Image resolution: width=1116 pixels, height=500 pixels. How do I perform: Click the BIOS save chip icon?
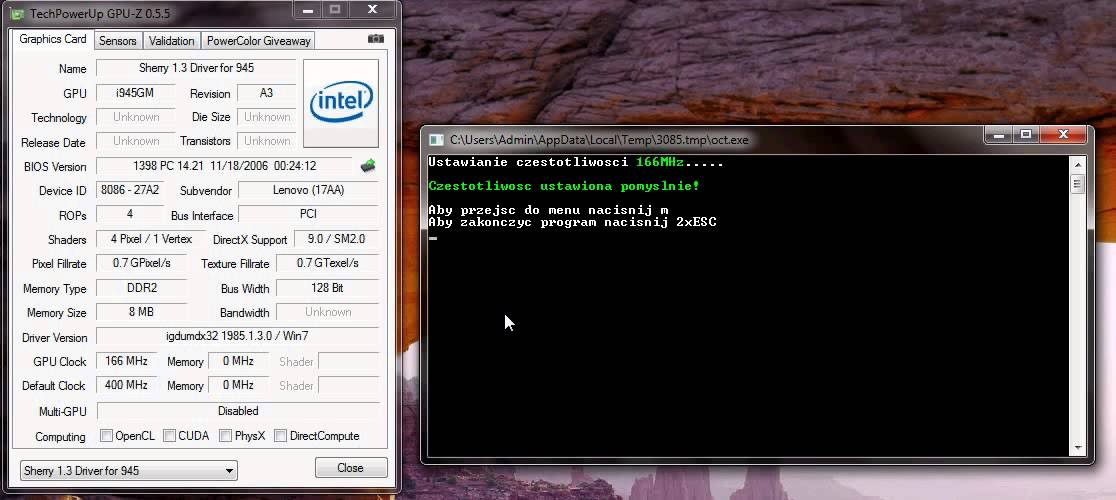[368, 166]
